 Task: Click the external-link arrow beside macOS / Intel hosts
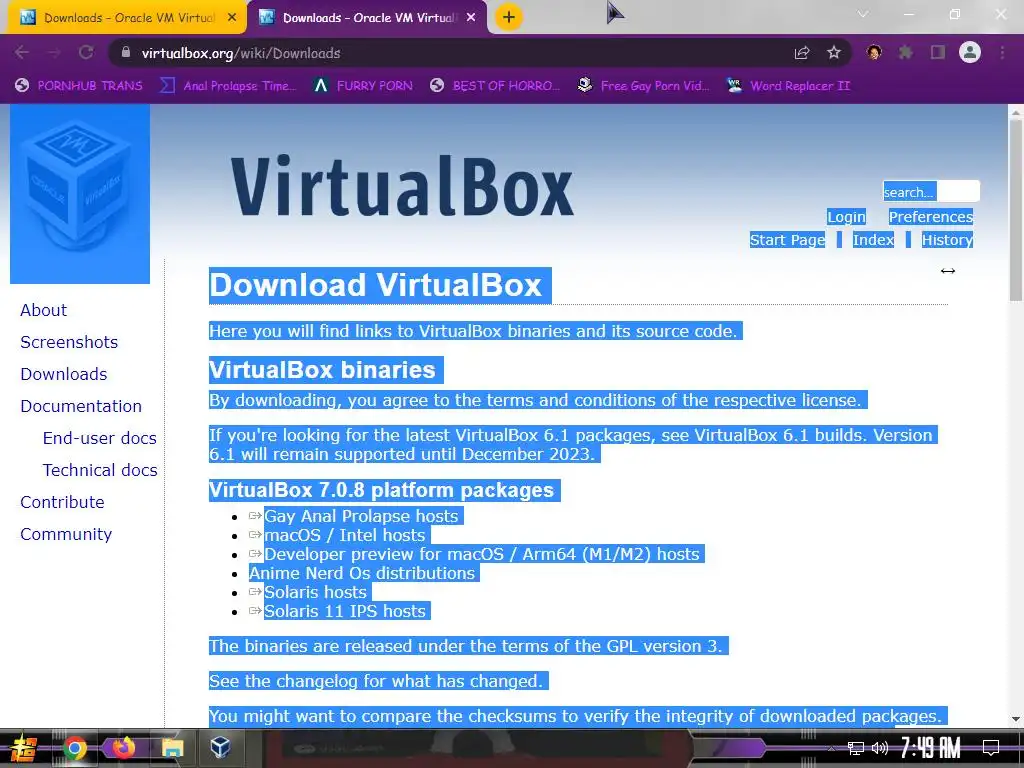pyautogui.click(x=255, y=535)
